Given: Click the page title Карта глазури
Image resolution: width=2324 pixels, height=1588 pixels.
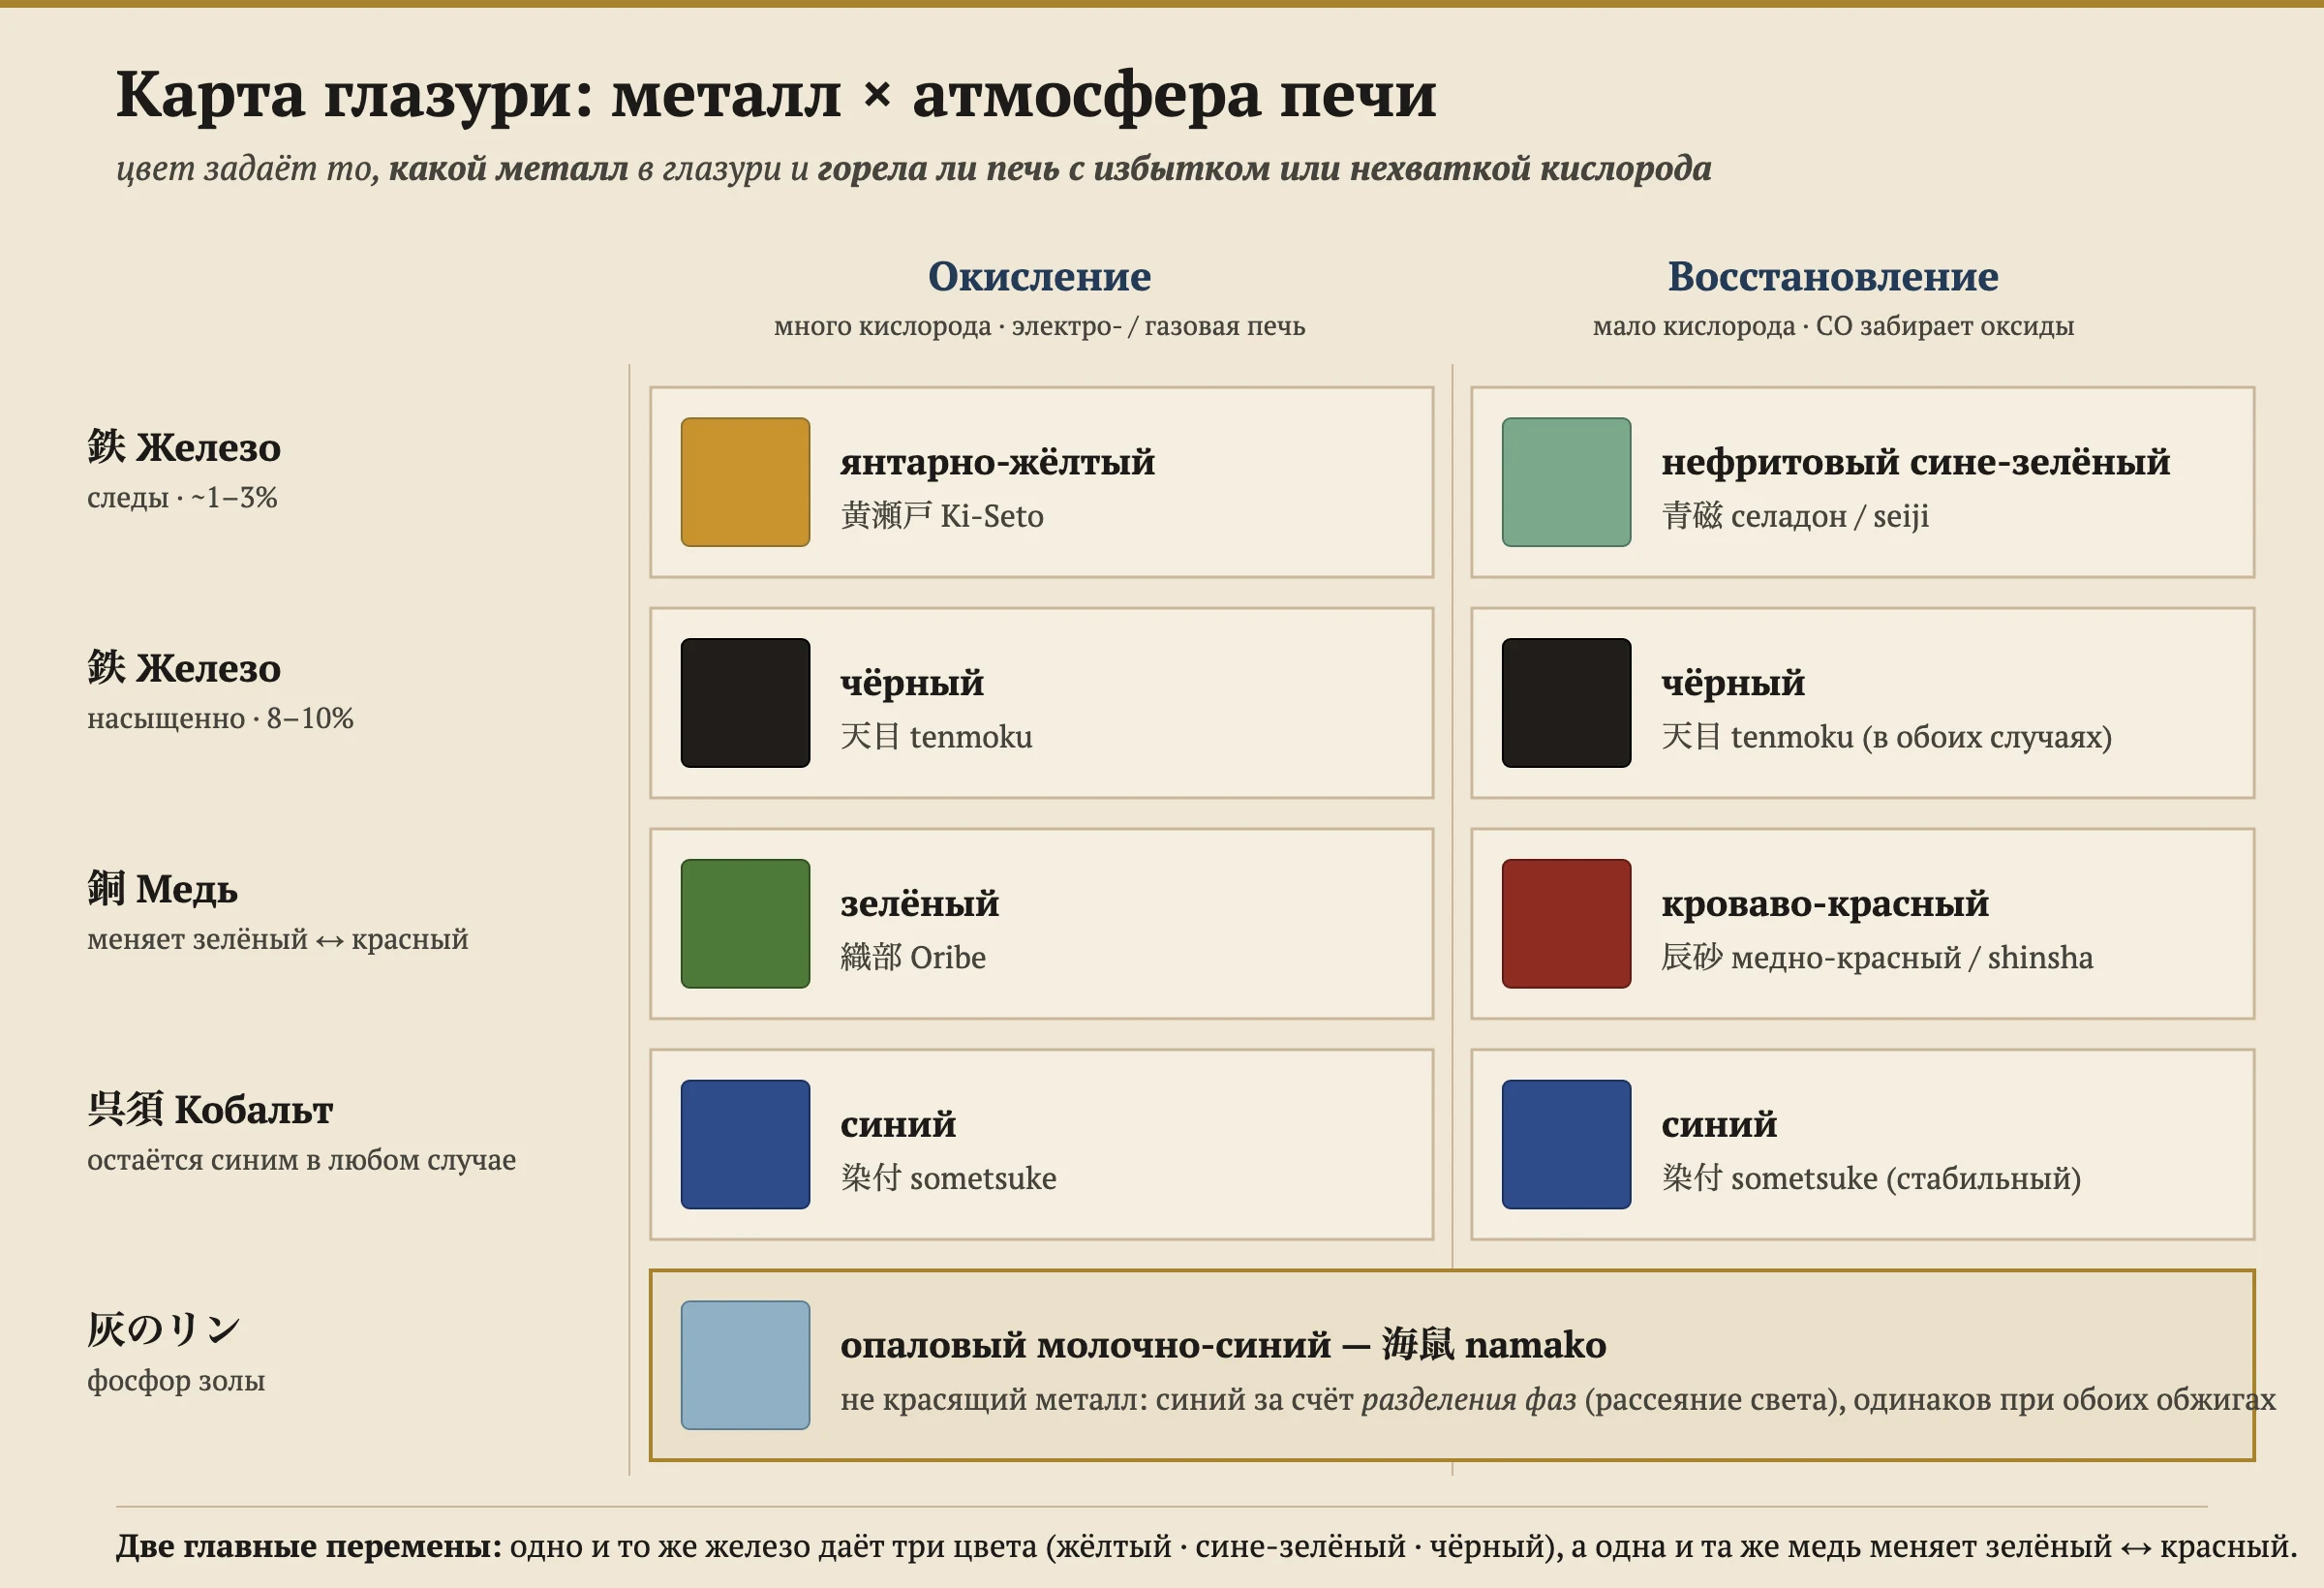Looking at the screenshot, I should [776, 95].
